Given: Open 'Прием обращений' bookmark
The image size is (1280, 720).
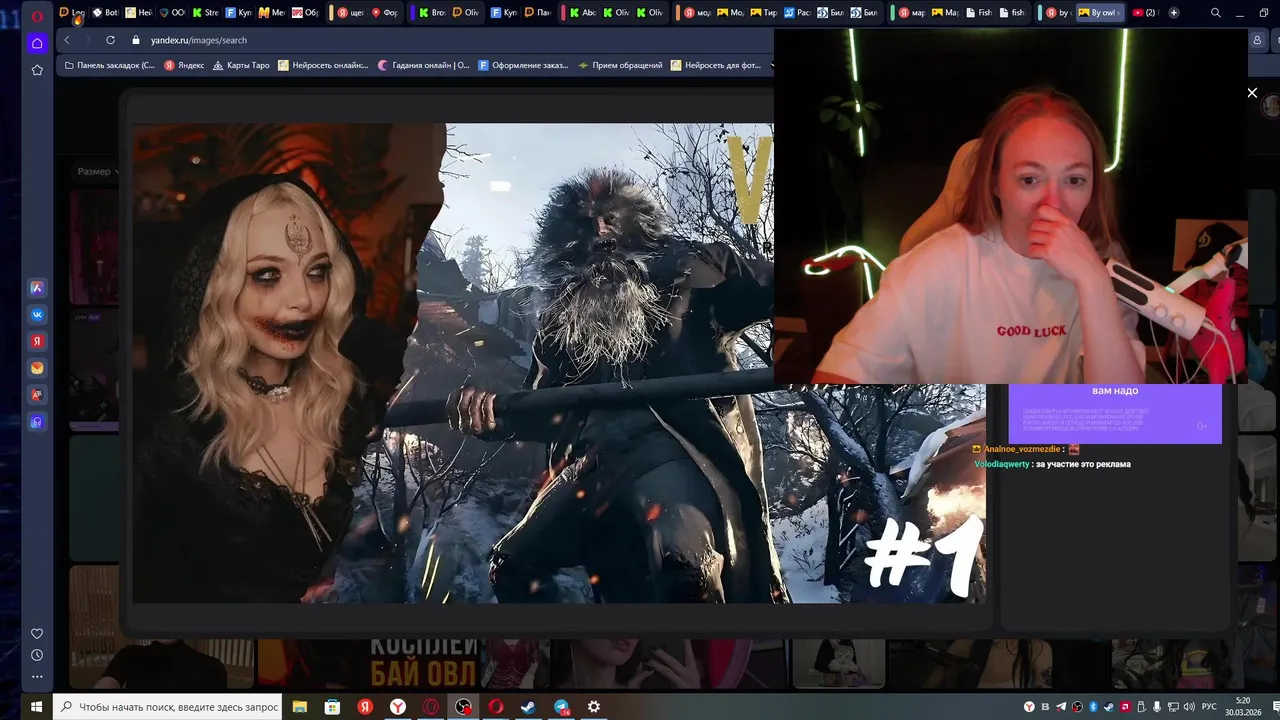Looking at the screenshot, I should coord(620,65).
